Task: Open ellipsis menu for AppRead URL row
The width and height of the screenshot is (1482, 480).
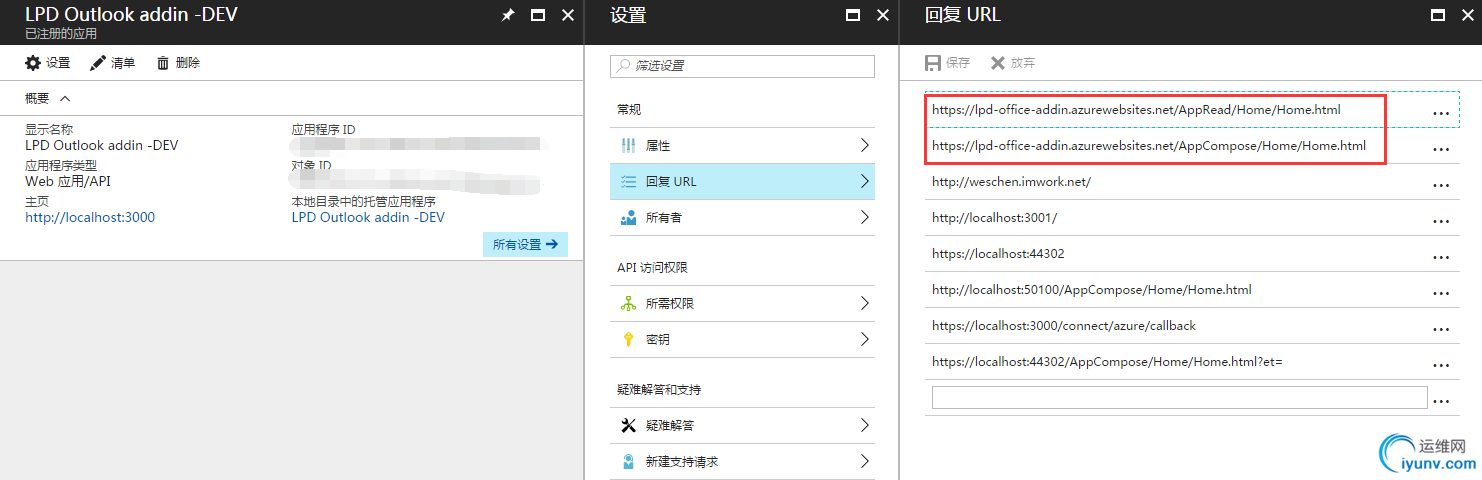Action: 1441,113
